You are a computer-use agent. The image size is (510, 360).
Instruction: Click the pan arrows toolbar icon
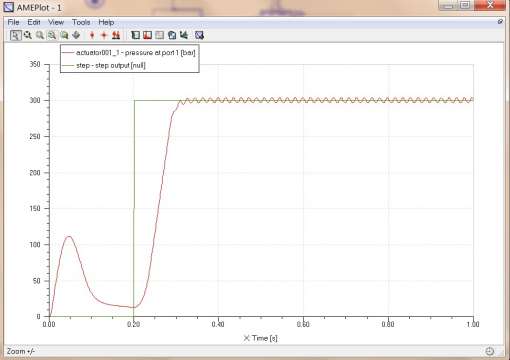76,35
